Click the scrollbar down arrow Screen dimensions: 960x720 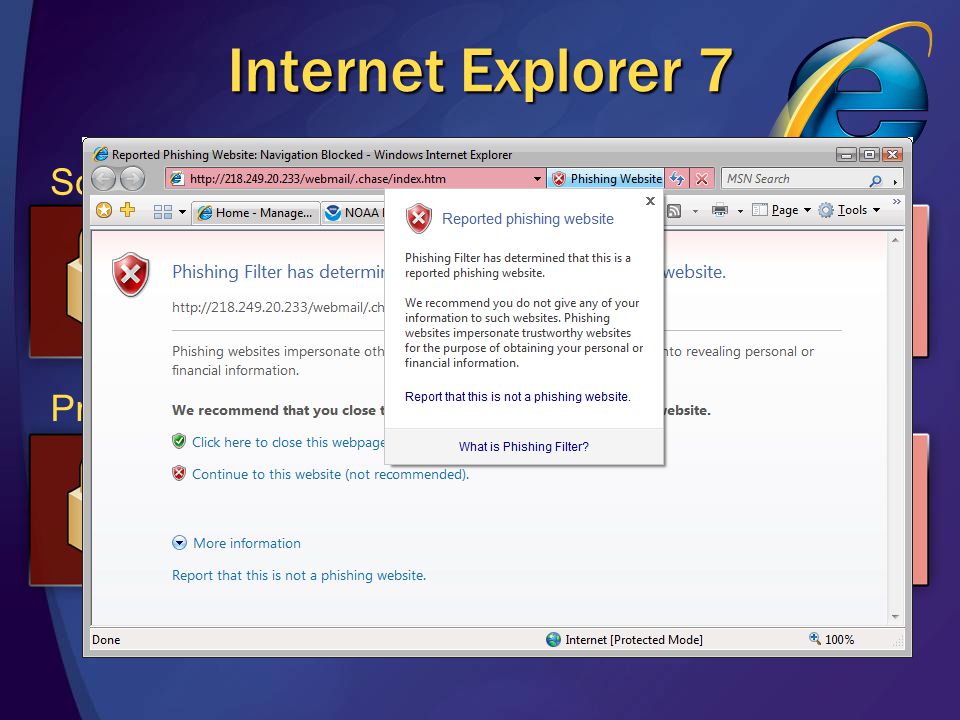pos(895,617)
